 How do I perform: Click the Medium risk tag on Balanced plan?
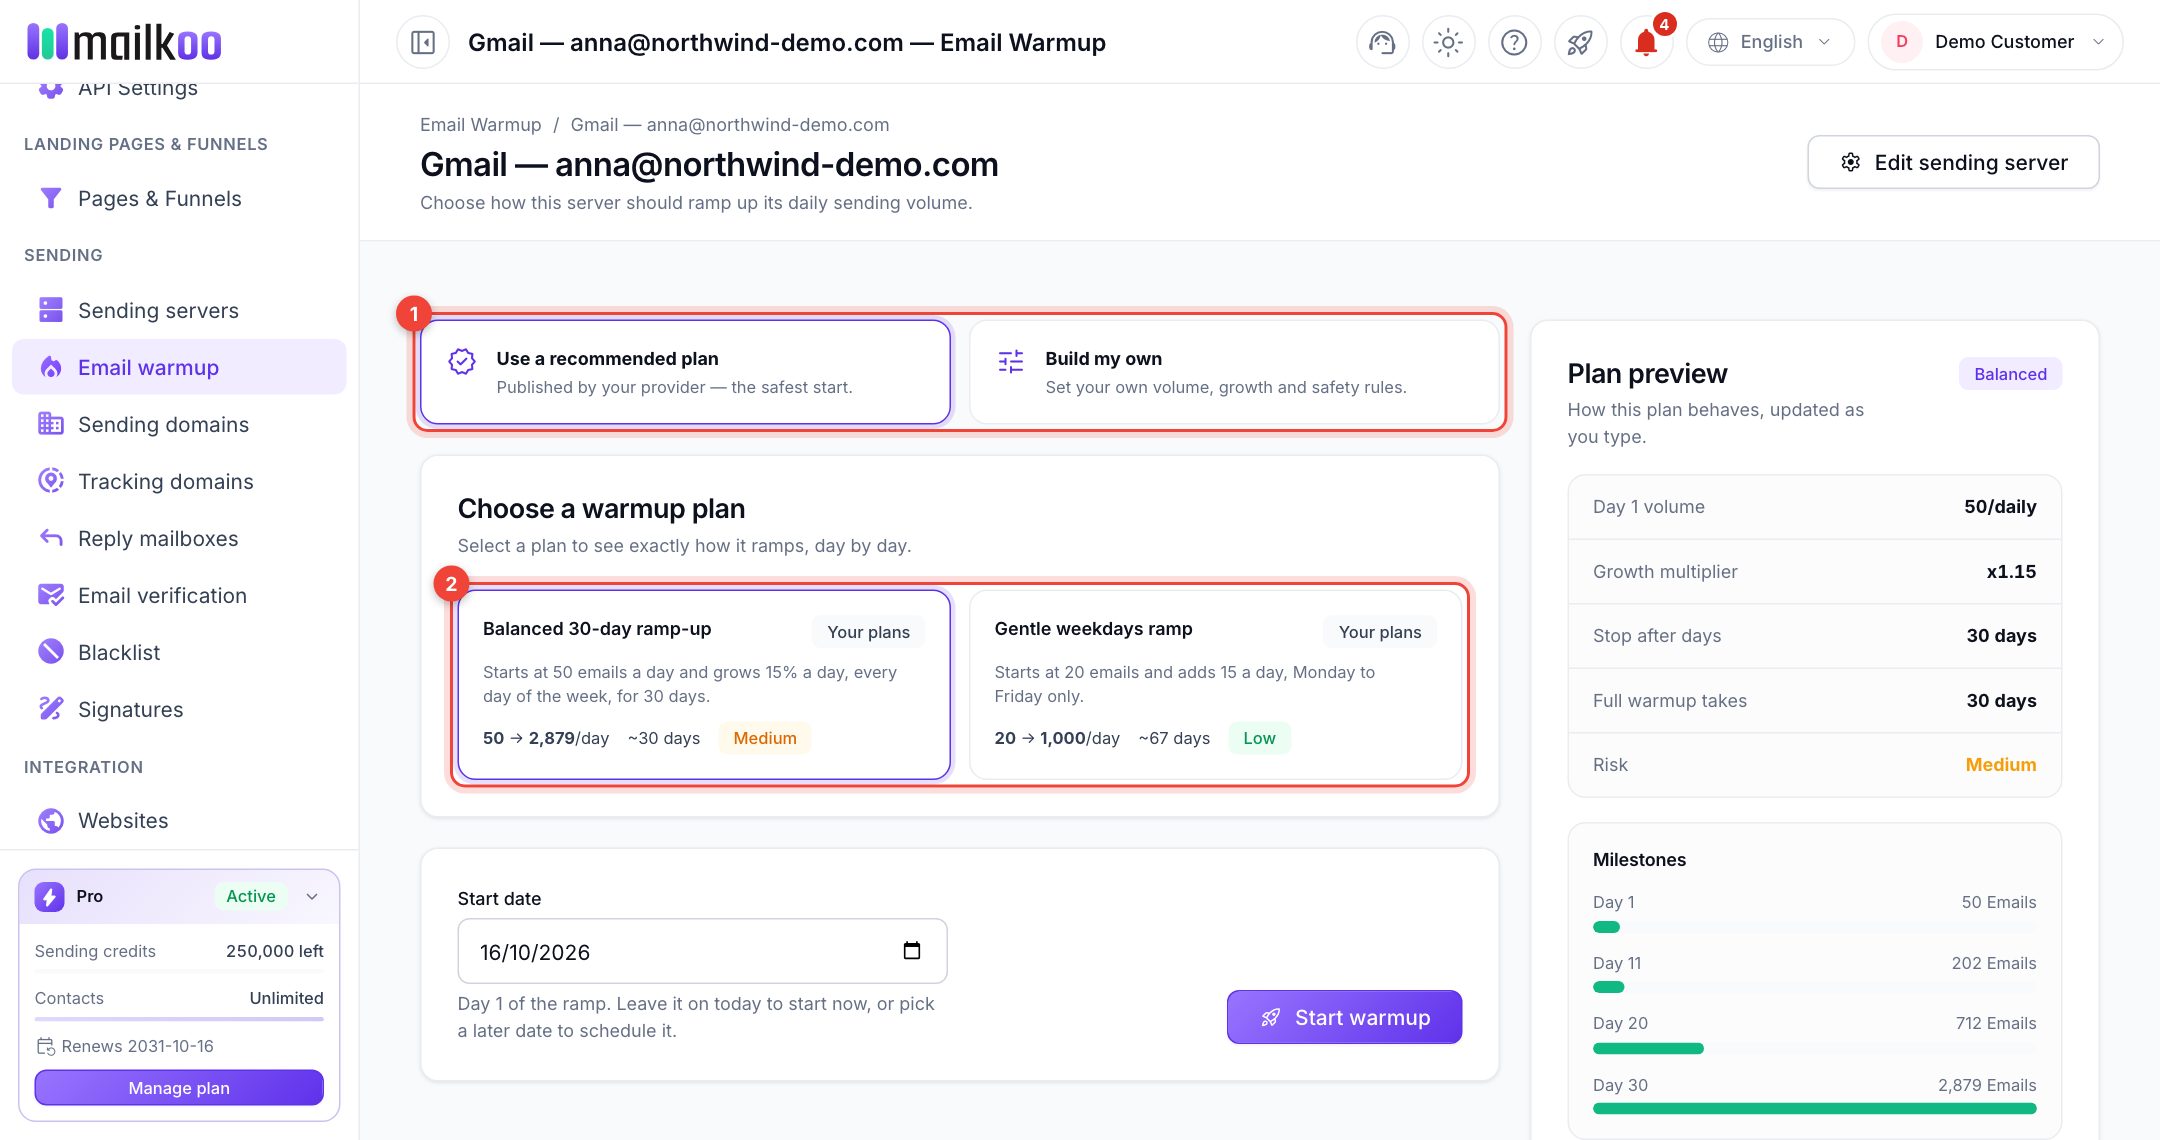[x=764, y=738]
